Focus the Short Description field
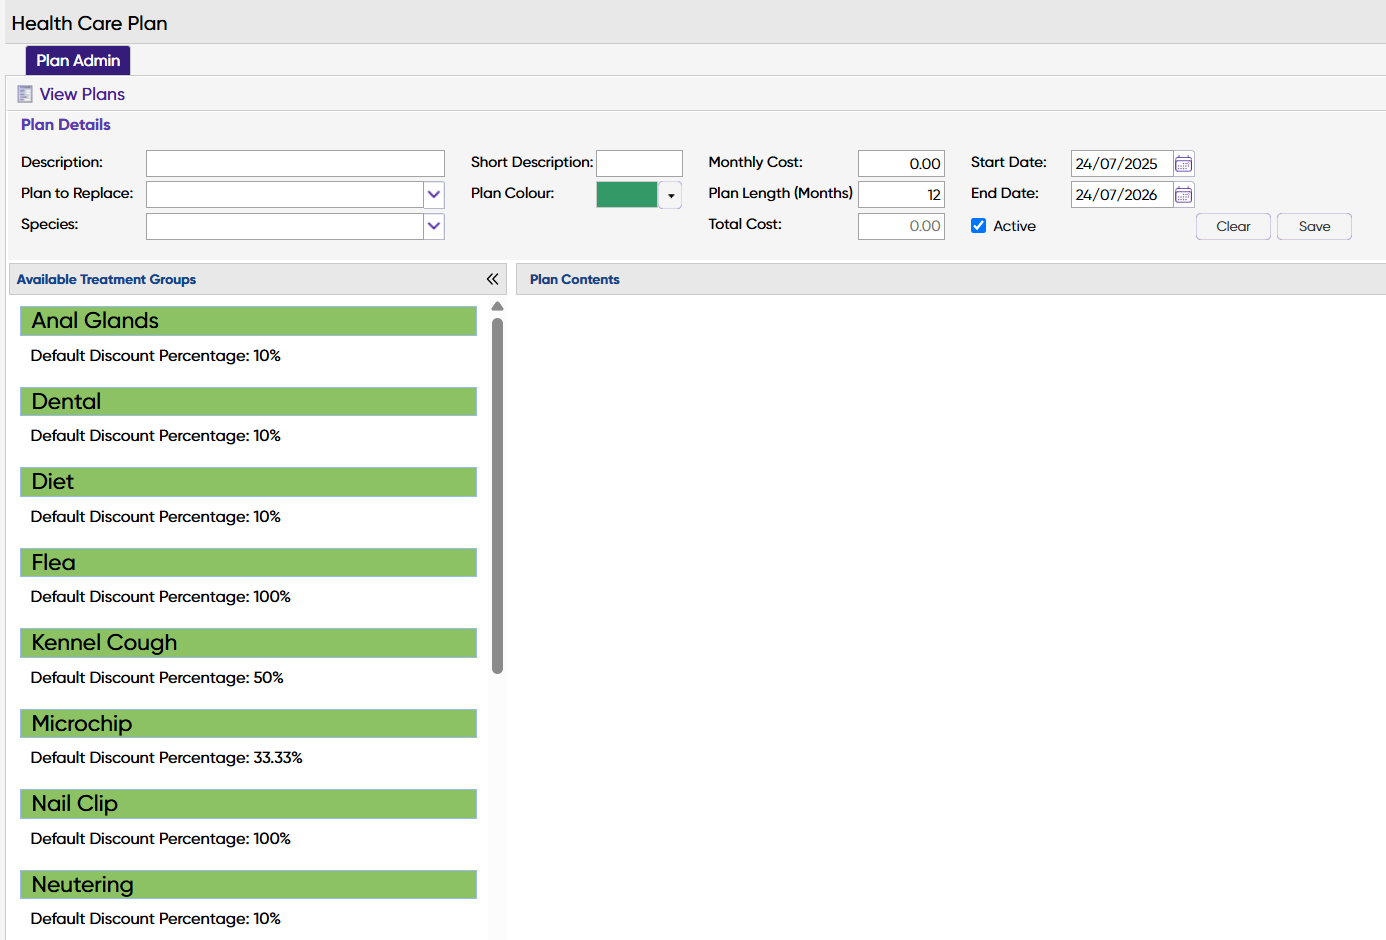The image size is (1386, 940). [639, 163]
